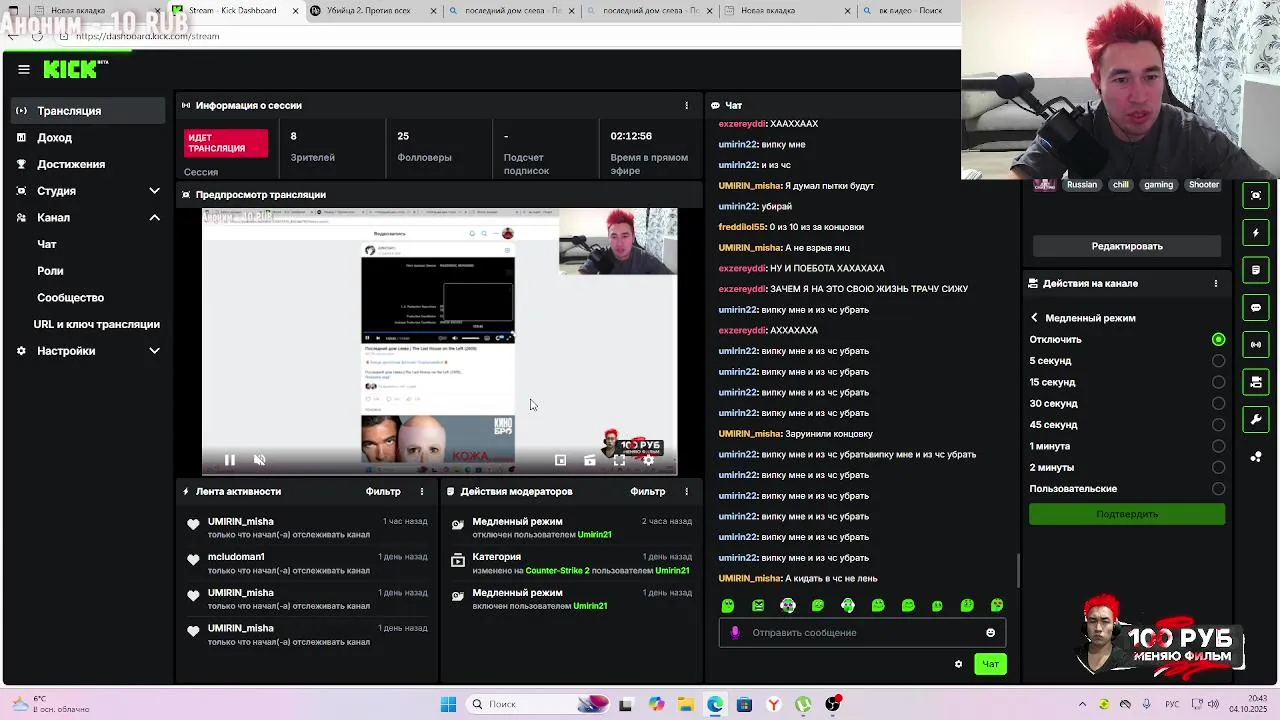Open channel actions three-dot menu
The image size is (1280, 720).
[x=1216, y=283]
